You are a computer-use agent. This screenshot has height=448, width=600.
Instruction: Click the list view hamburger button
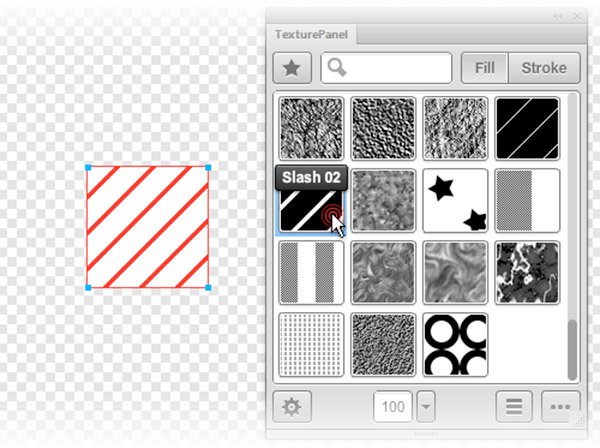(x=514, y=406)
